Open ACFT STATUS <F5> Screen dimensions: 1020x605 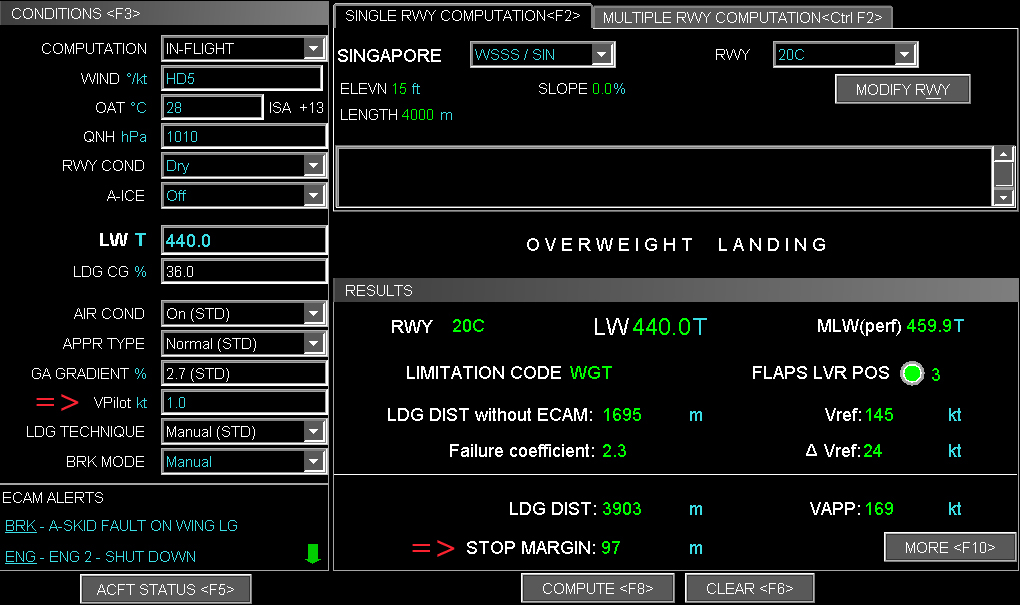(165, 589)
